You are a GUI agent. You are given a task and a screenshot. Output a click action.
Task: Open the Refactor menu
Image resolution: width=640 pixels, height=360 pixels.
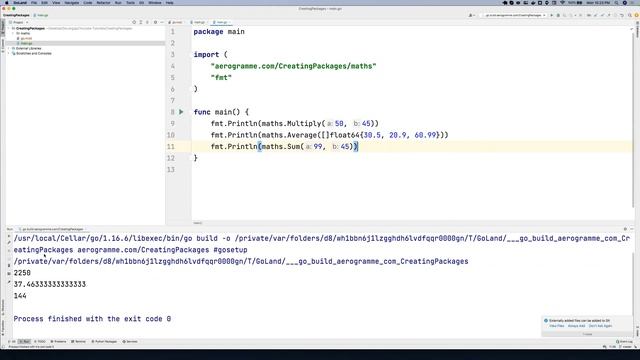coord(103,3)
